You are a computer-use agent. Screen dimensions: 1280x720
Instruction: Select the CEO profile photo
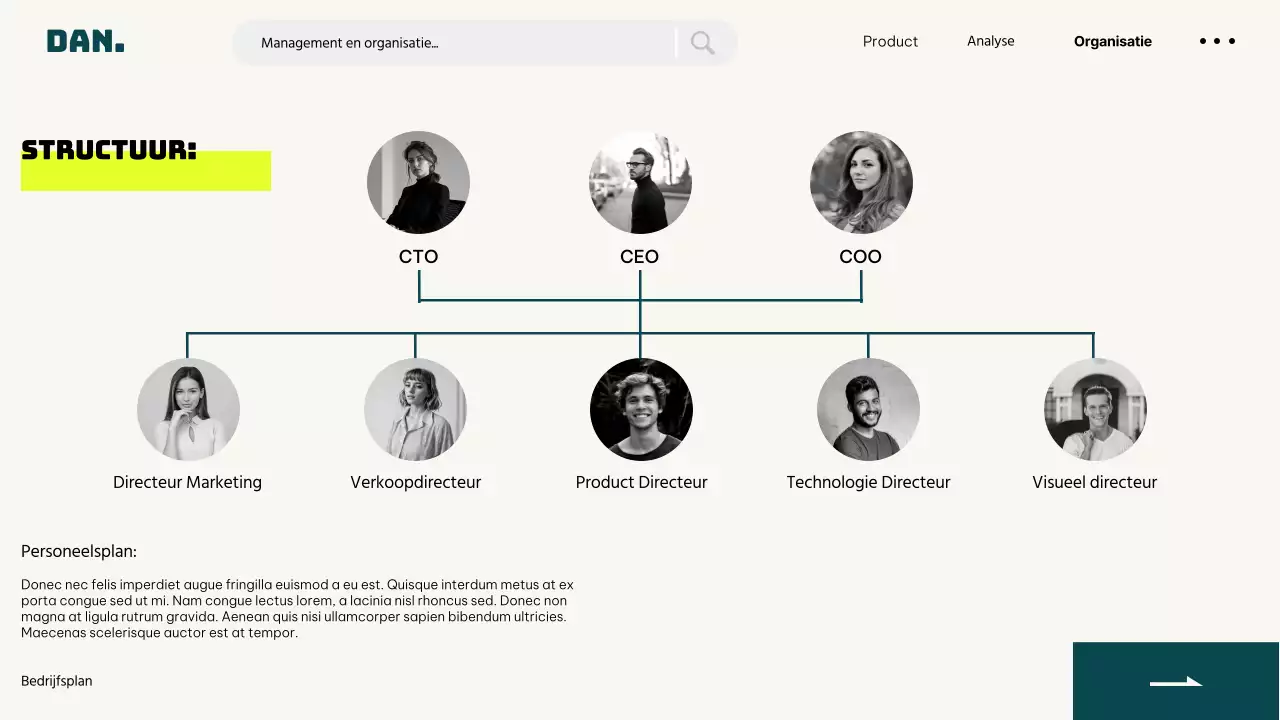pos(640,182)
